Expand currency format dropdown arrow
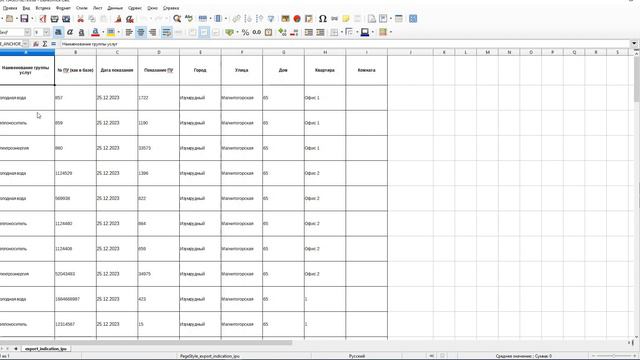 coord(237,32)
